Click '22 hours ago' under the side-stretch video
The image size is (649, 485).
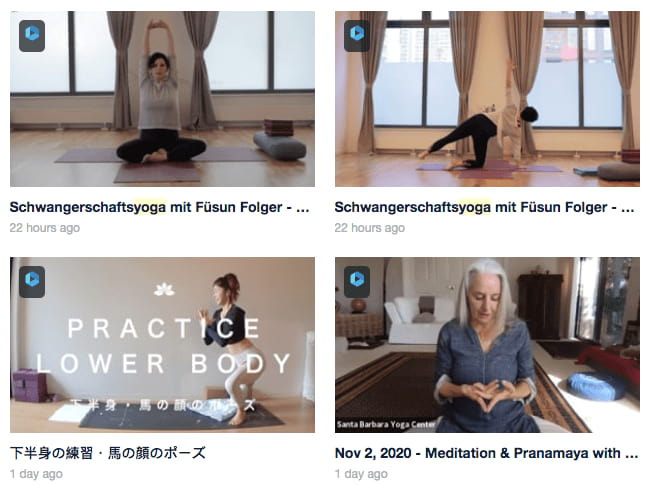(x=370, y=228)
